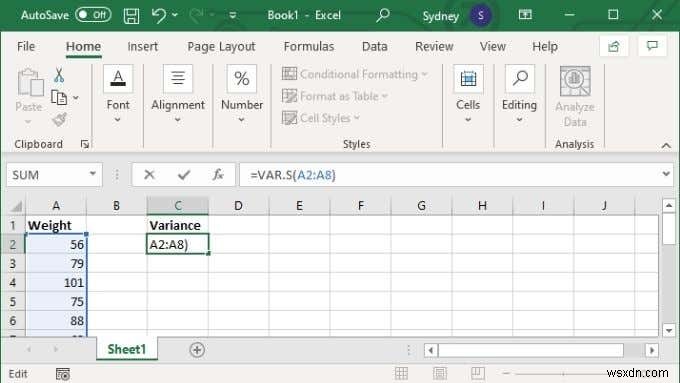The height and width of the screenshot is (383, 680).
Task: Open the Clipboard dialog launcher
Action: (x=85, y=144)
